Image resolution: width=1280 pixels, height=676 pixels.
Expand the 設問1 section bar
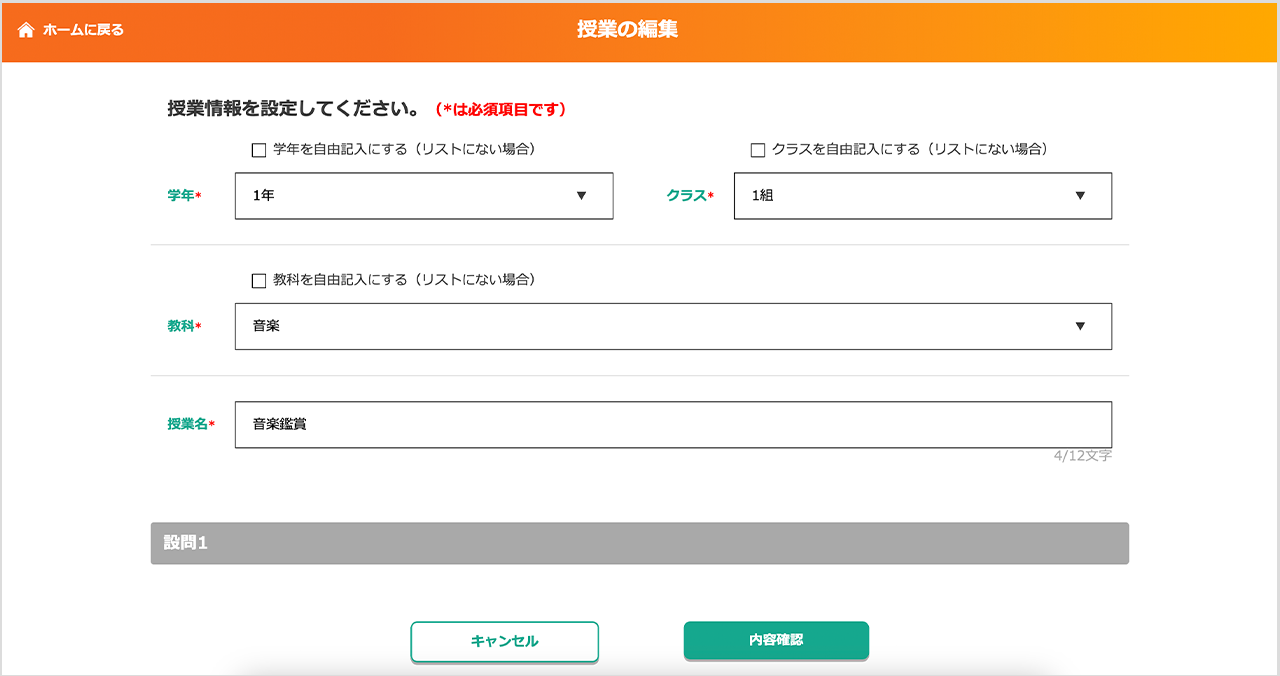639,543
